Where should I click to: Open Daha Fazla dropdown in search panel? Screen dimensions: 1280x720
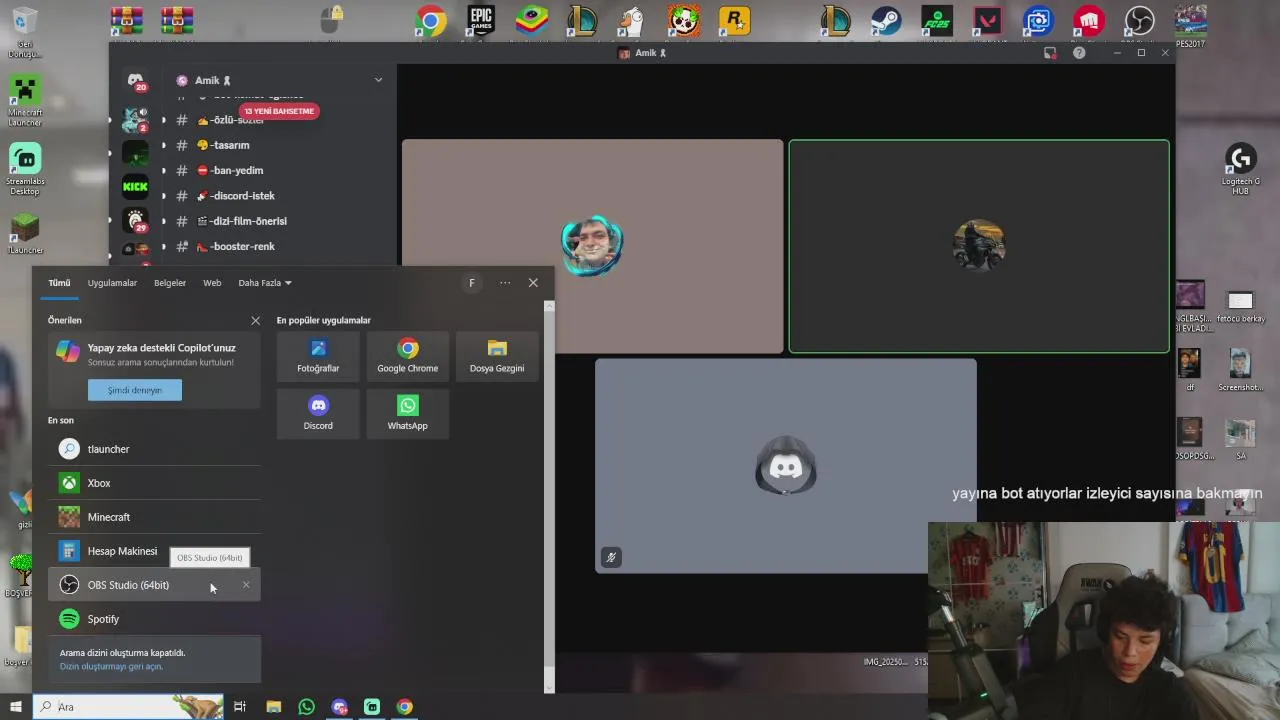click(265, 283)
